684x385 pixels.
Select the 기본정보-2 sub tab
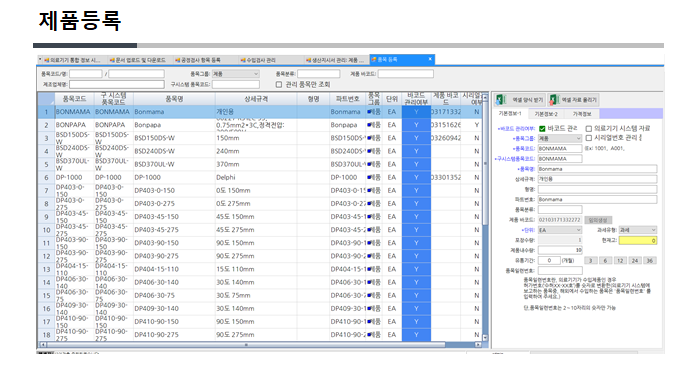546,114
